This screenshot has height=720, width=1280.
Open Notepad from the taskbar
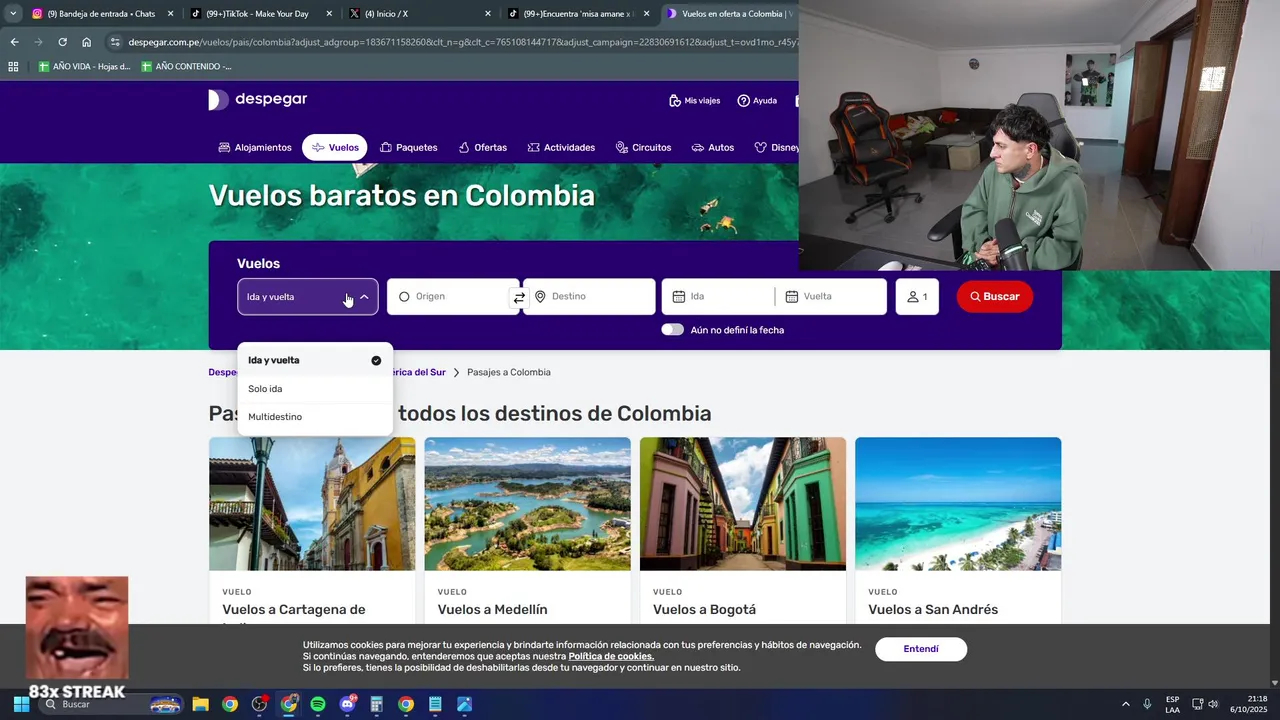(x=435, y=704)
